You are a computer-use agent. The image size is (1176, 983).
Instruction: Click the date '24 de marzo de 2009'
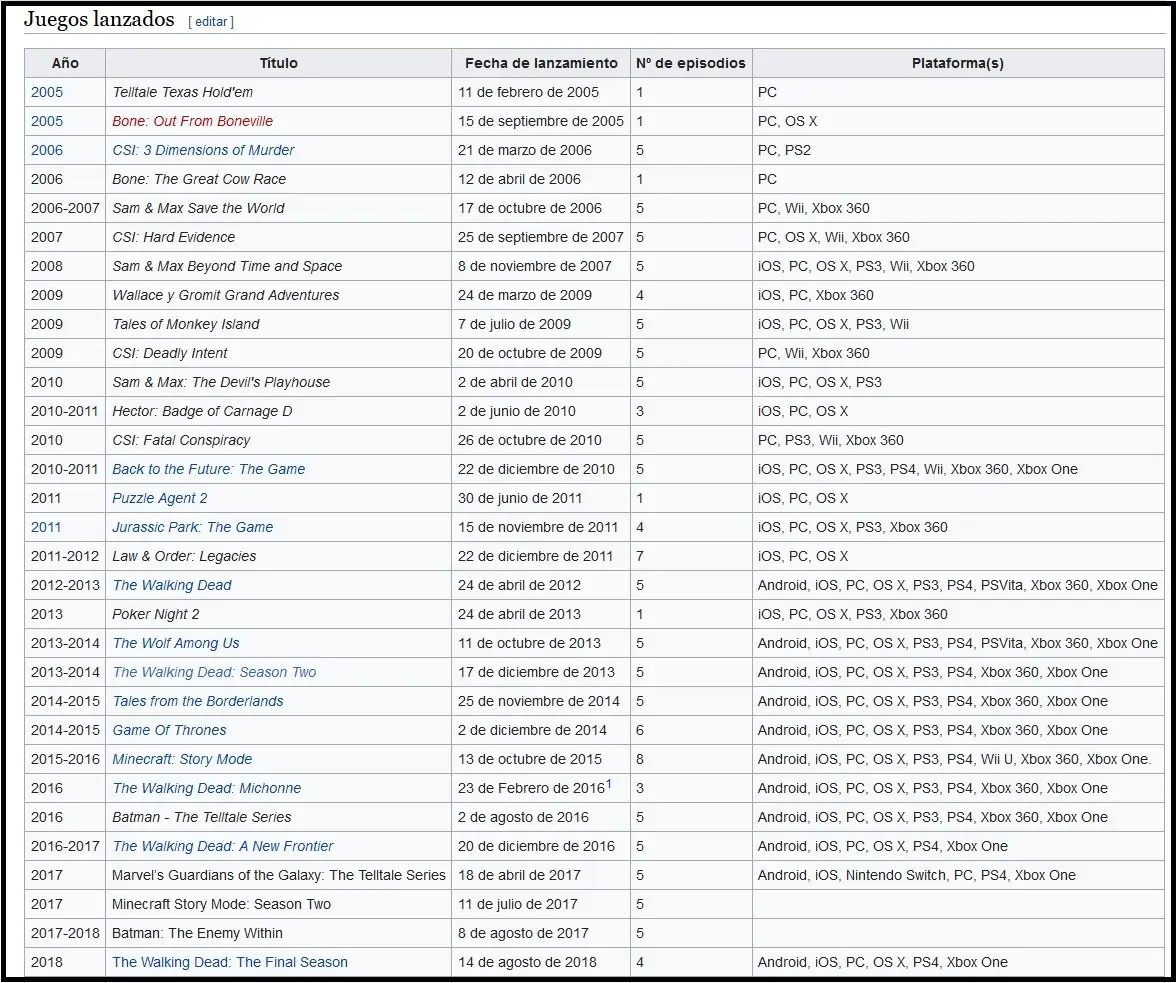[x=525, y=295]
